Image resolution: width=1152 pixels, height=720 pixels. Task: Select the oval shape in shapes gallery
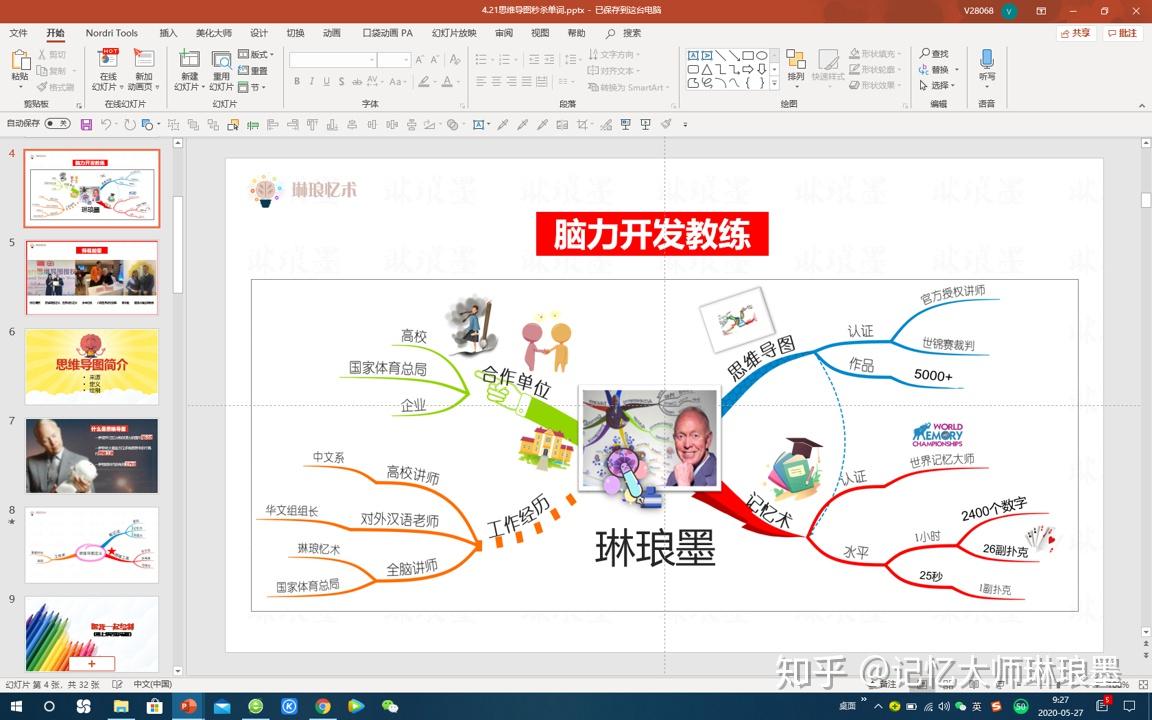[762, 55]
